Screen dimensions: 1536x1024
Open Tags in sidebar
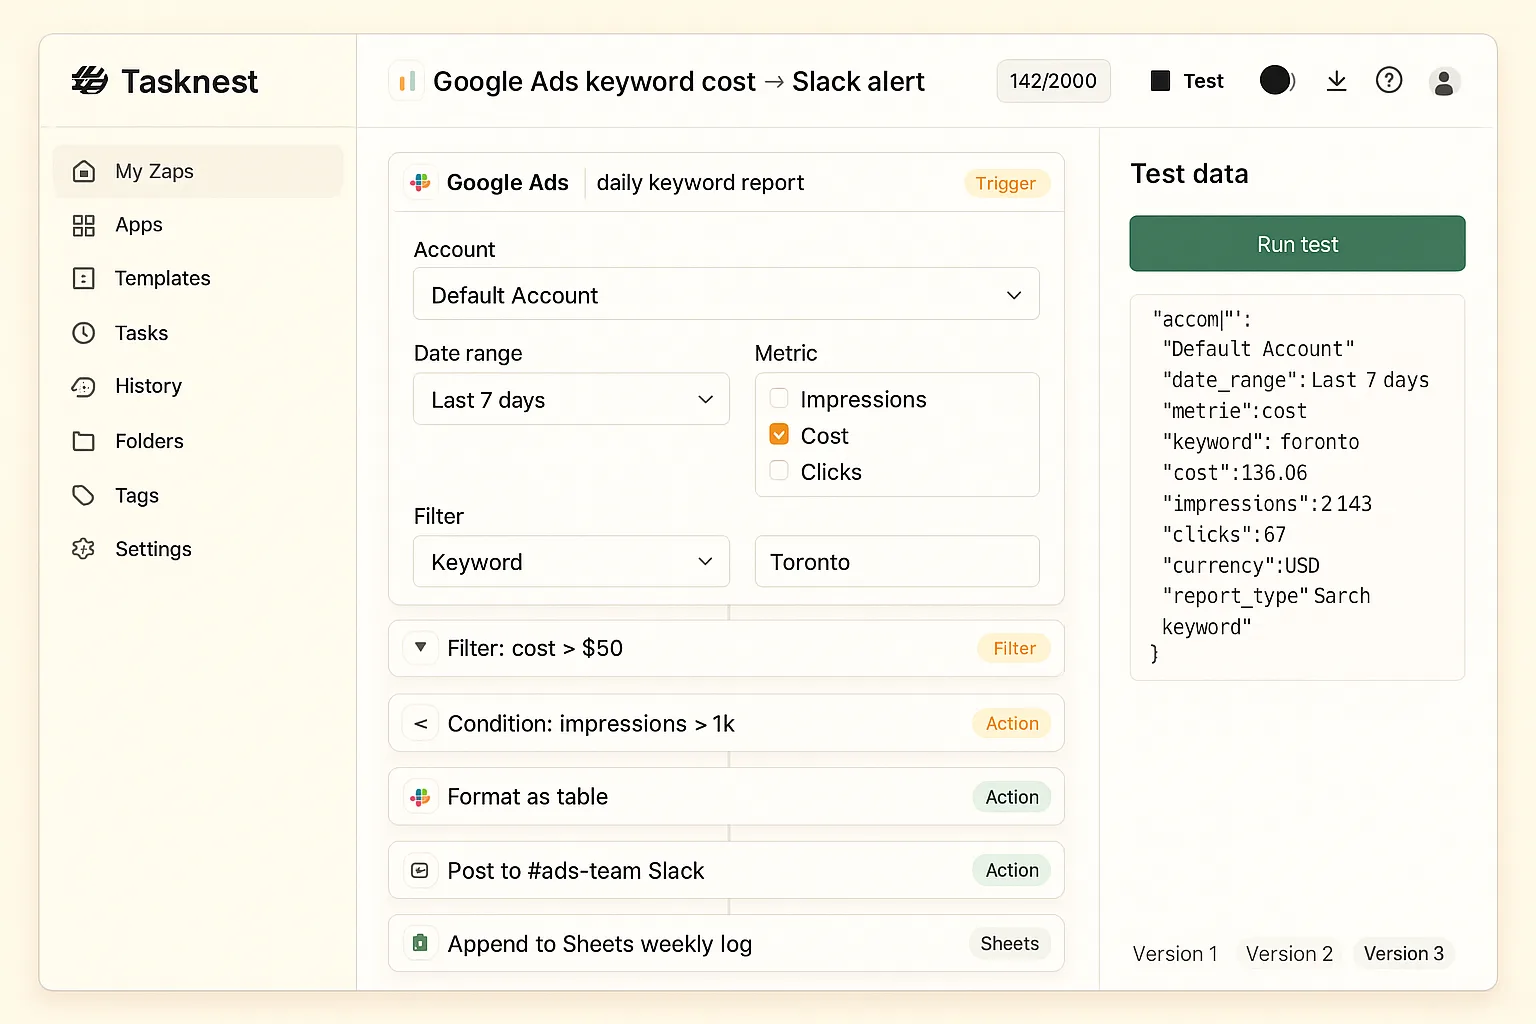click(x=198, y=495)
